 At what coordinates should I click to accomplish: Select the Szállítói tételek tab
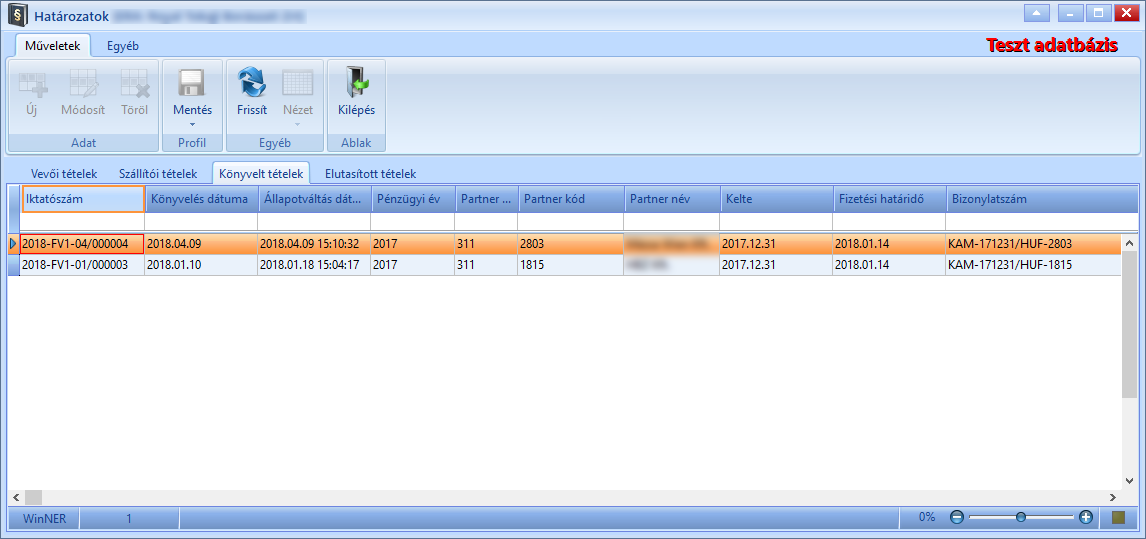[x=158, y=174]
